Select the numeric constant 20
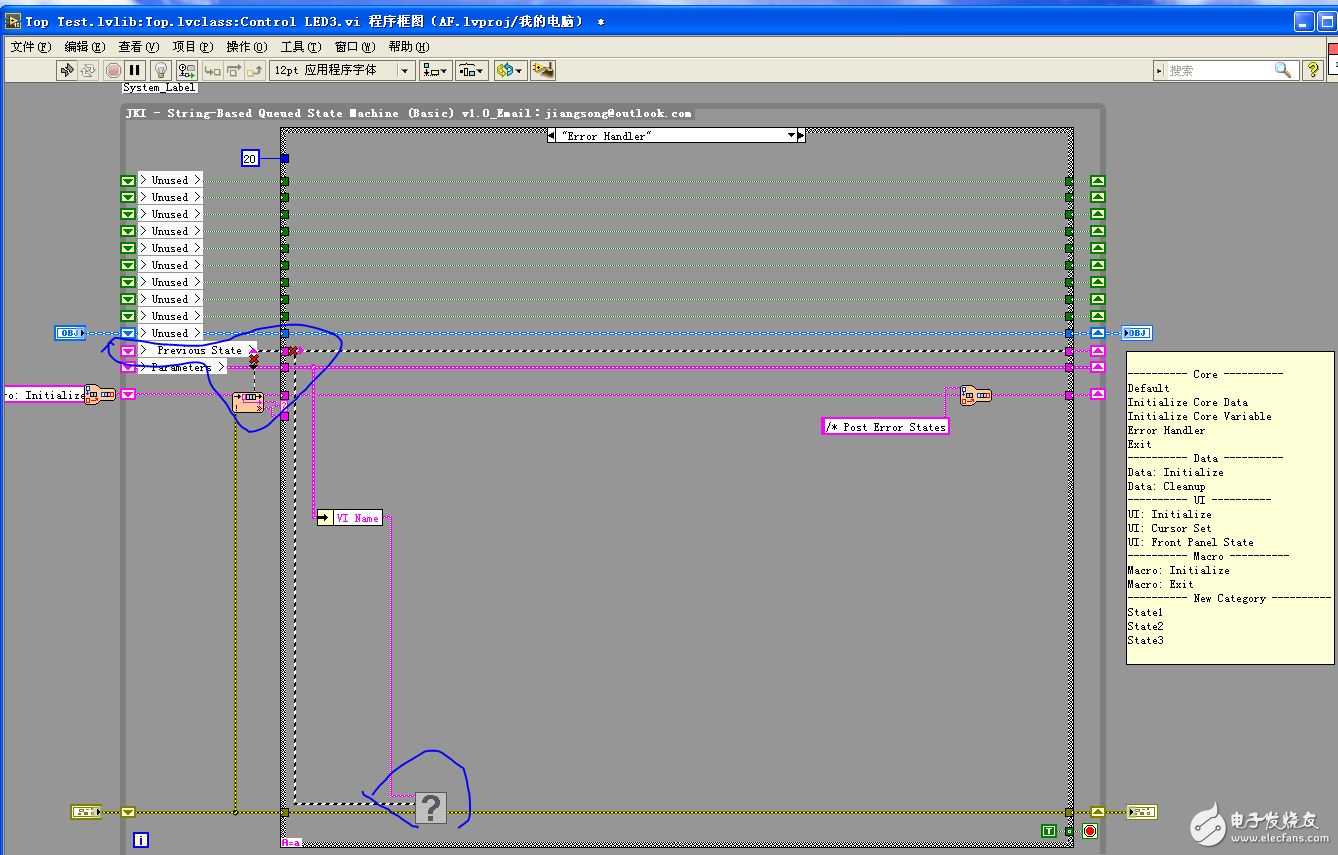The width and height of the screenshot is (1338, 855). tap(250, 158)
